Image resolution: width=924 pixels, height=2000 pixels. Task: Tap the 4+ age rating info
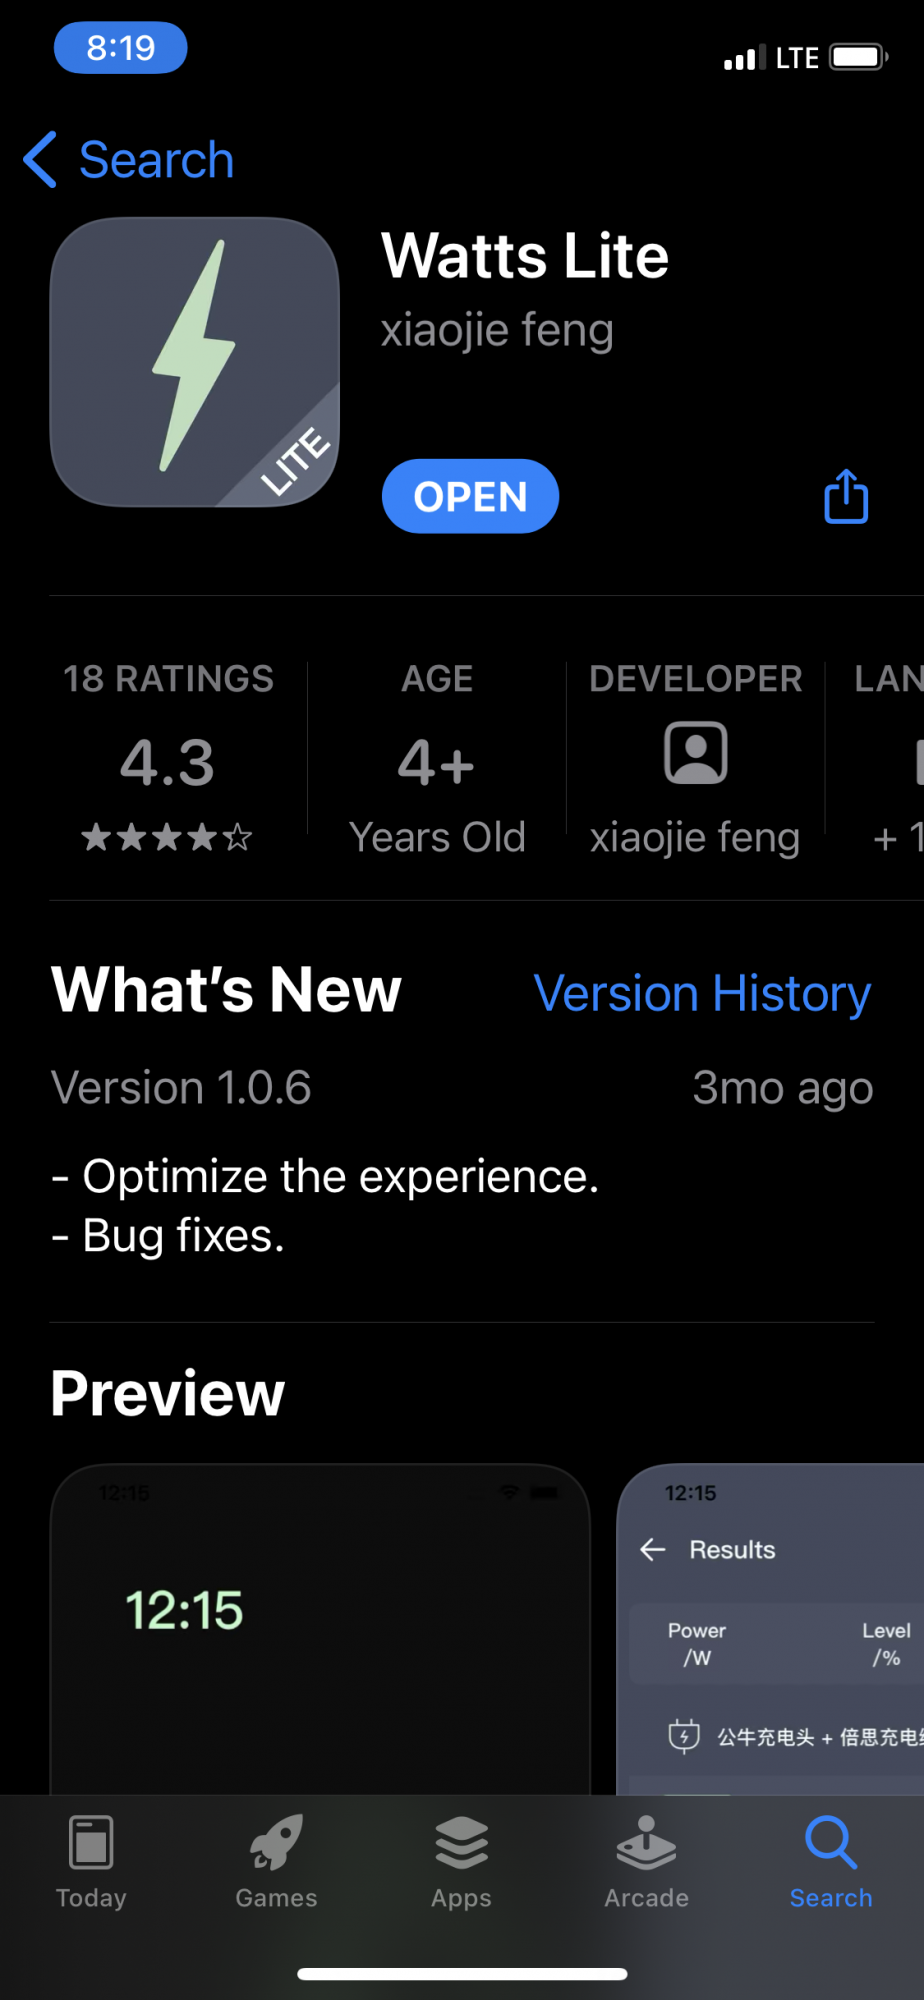point(437,764)
